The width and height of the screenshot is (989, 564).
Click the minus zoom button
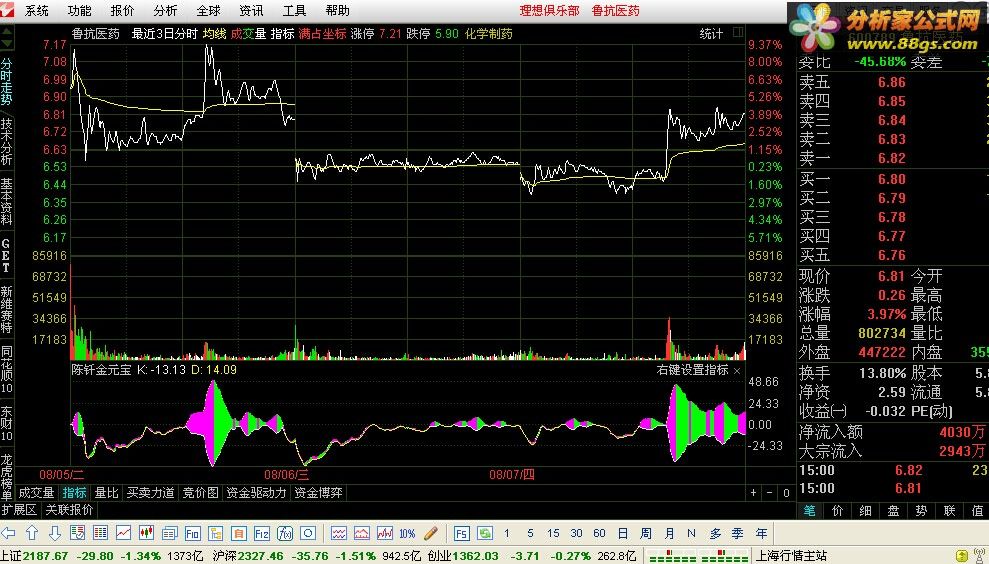pos(770,493)
